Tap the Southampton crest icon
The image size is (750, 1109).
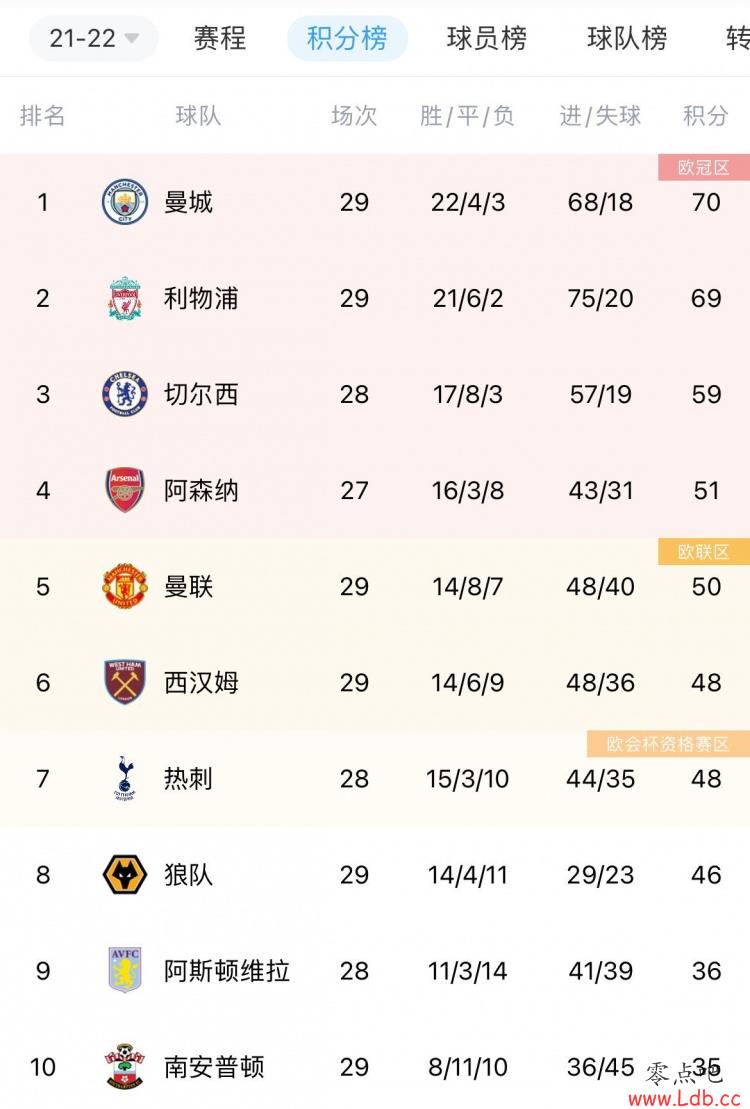click(125, 1067)
